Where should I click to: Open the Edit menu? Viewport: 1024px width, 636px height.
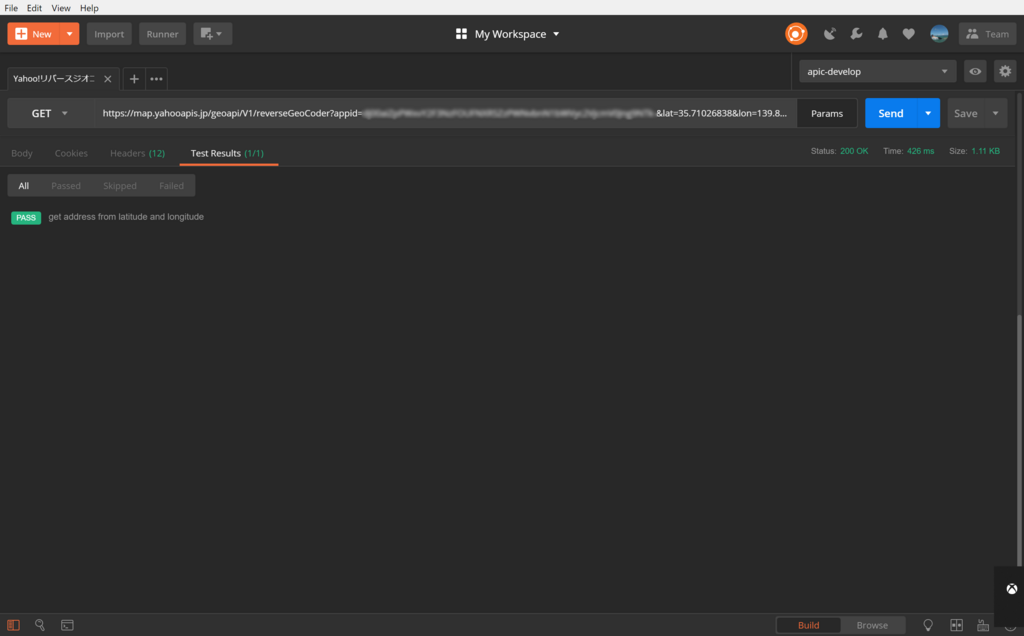click(34, 8)
